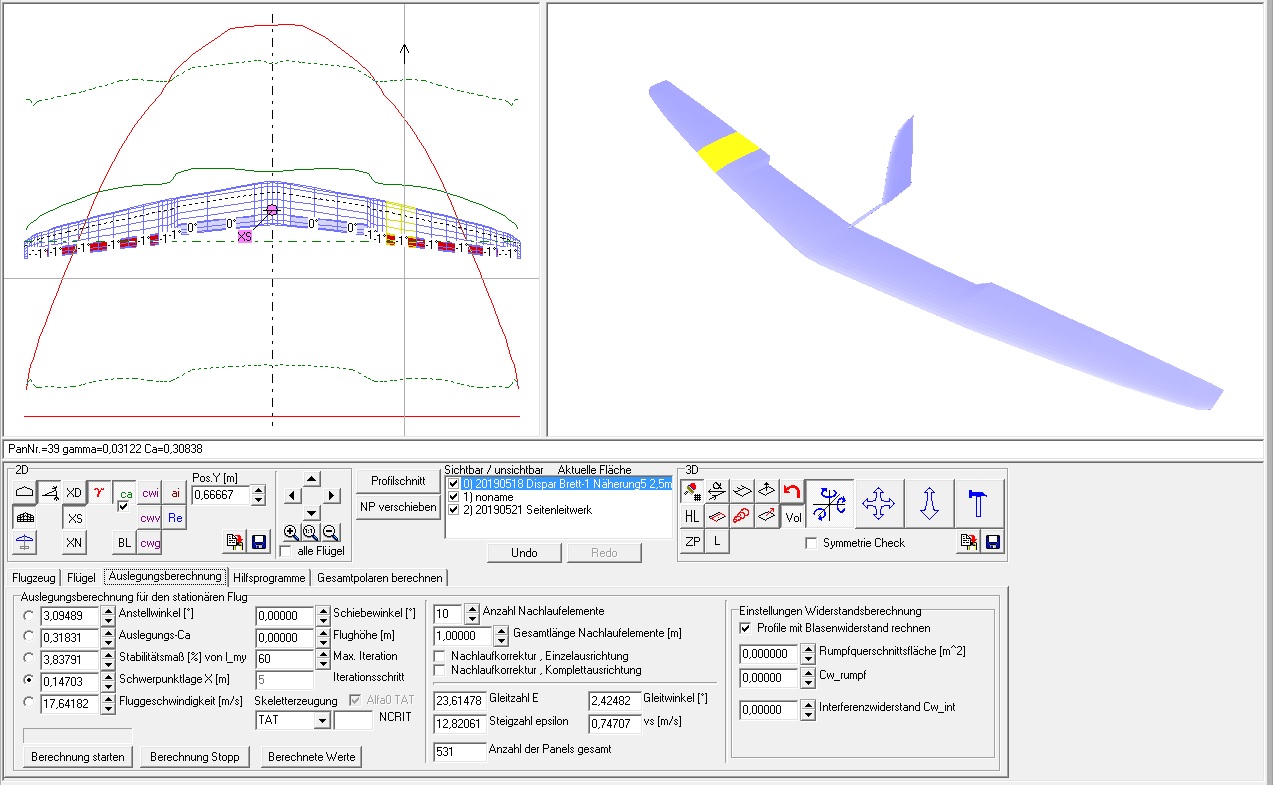Uncheck Profile mit Blasenwiderstand rechnen
The width and height of the screenshot is (1273, 785).
click(745, 628)
